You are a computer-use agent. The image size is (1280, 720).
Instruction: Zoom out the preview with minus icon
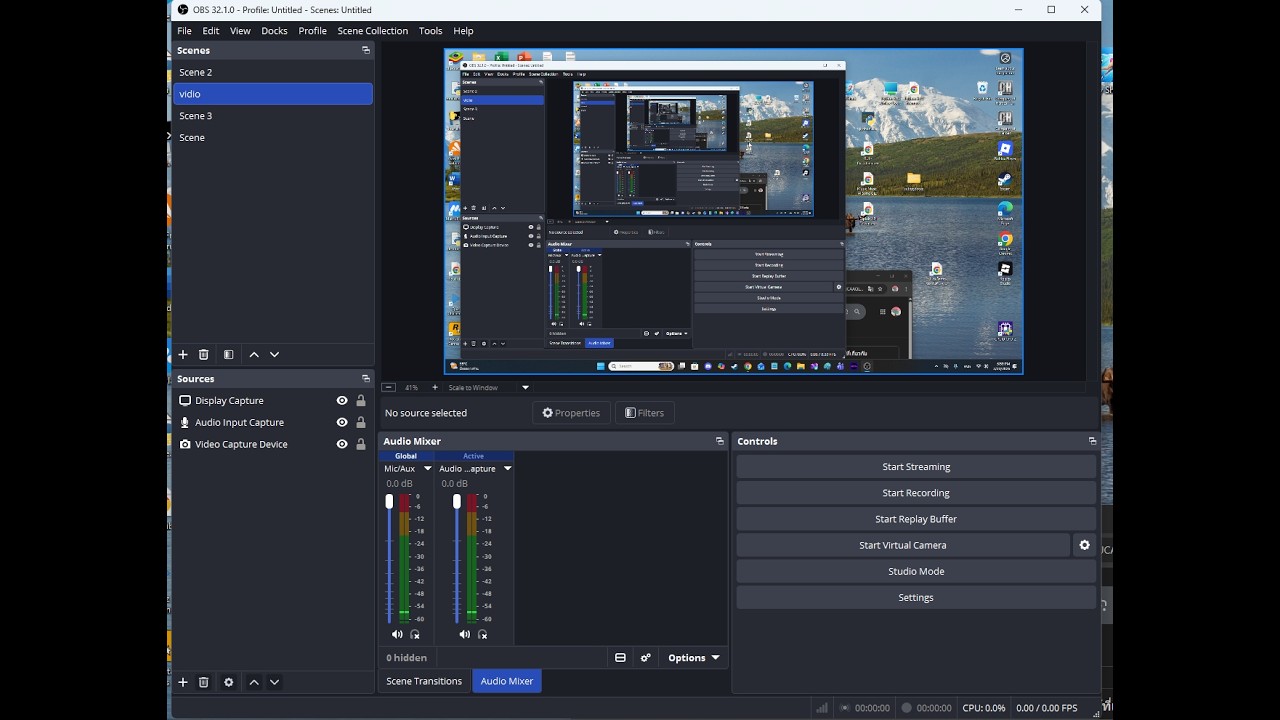[x=389, y=387]
